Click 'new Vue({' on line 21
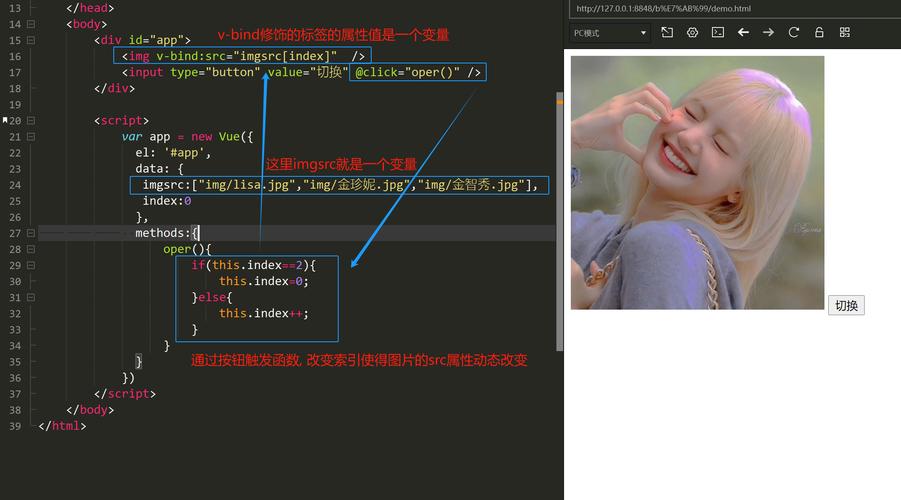Viewport: 901px width, 500px height. coord(222,137)
